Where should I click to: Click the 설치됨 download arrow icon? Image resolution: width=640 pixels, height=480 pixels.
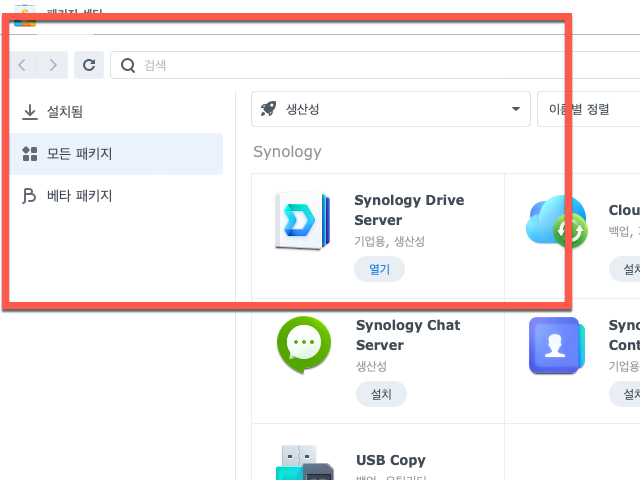coord(30,112)
